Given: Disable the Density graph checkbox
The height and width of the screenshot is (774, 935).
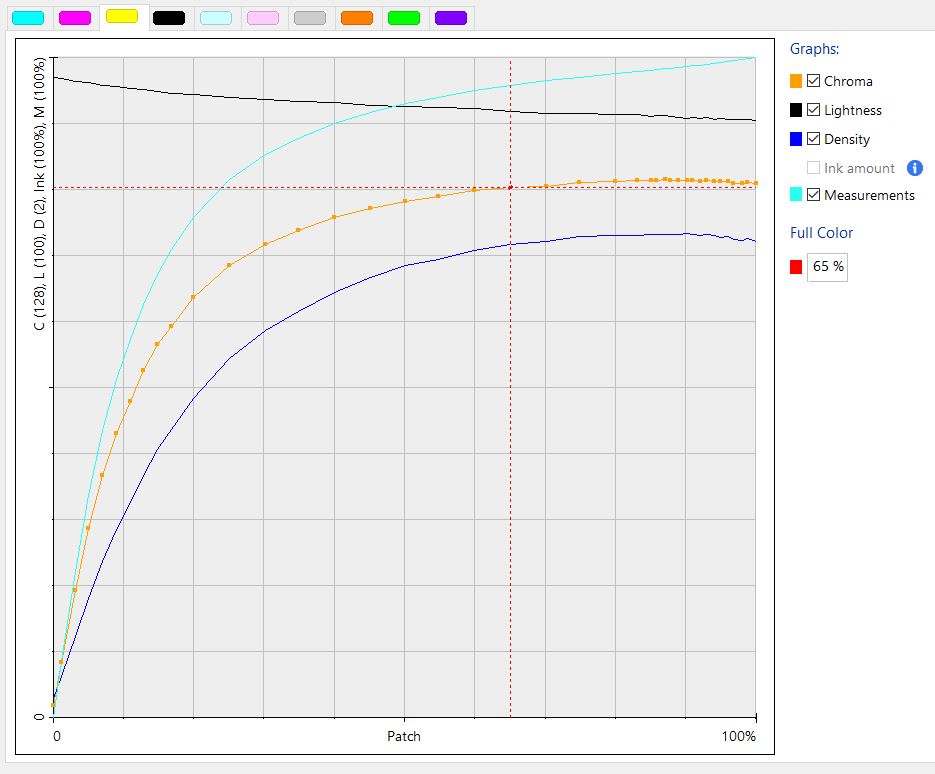Looking at the screenshot, I should [x=813, y=139].
